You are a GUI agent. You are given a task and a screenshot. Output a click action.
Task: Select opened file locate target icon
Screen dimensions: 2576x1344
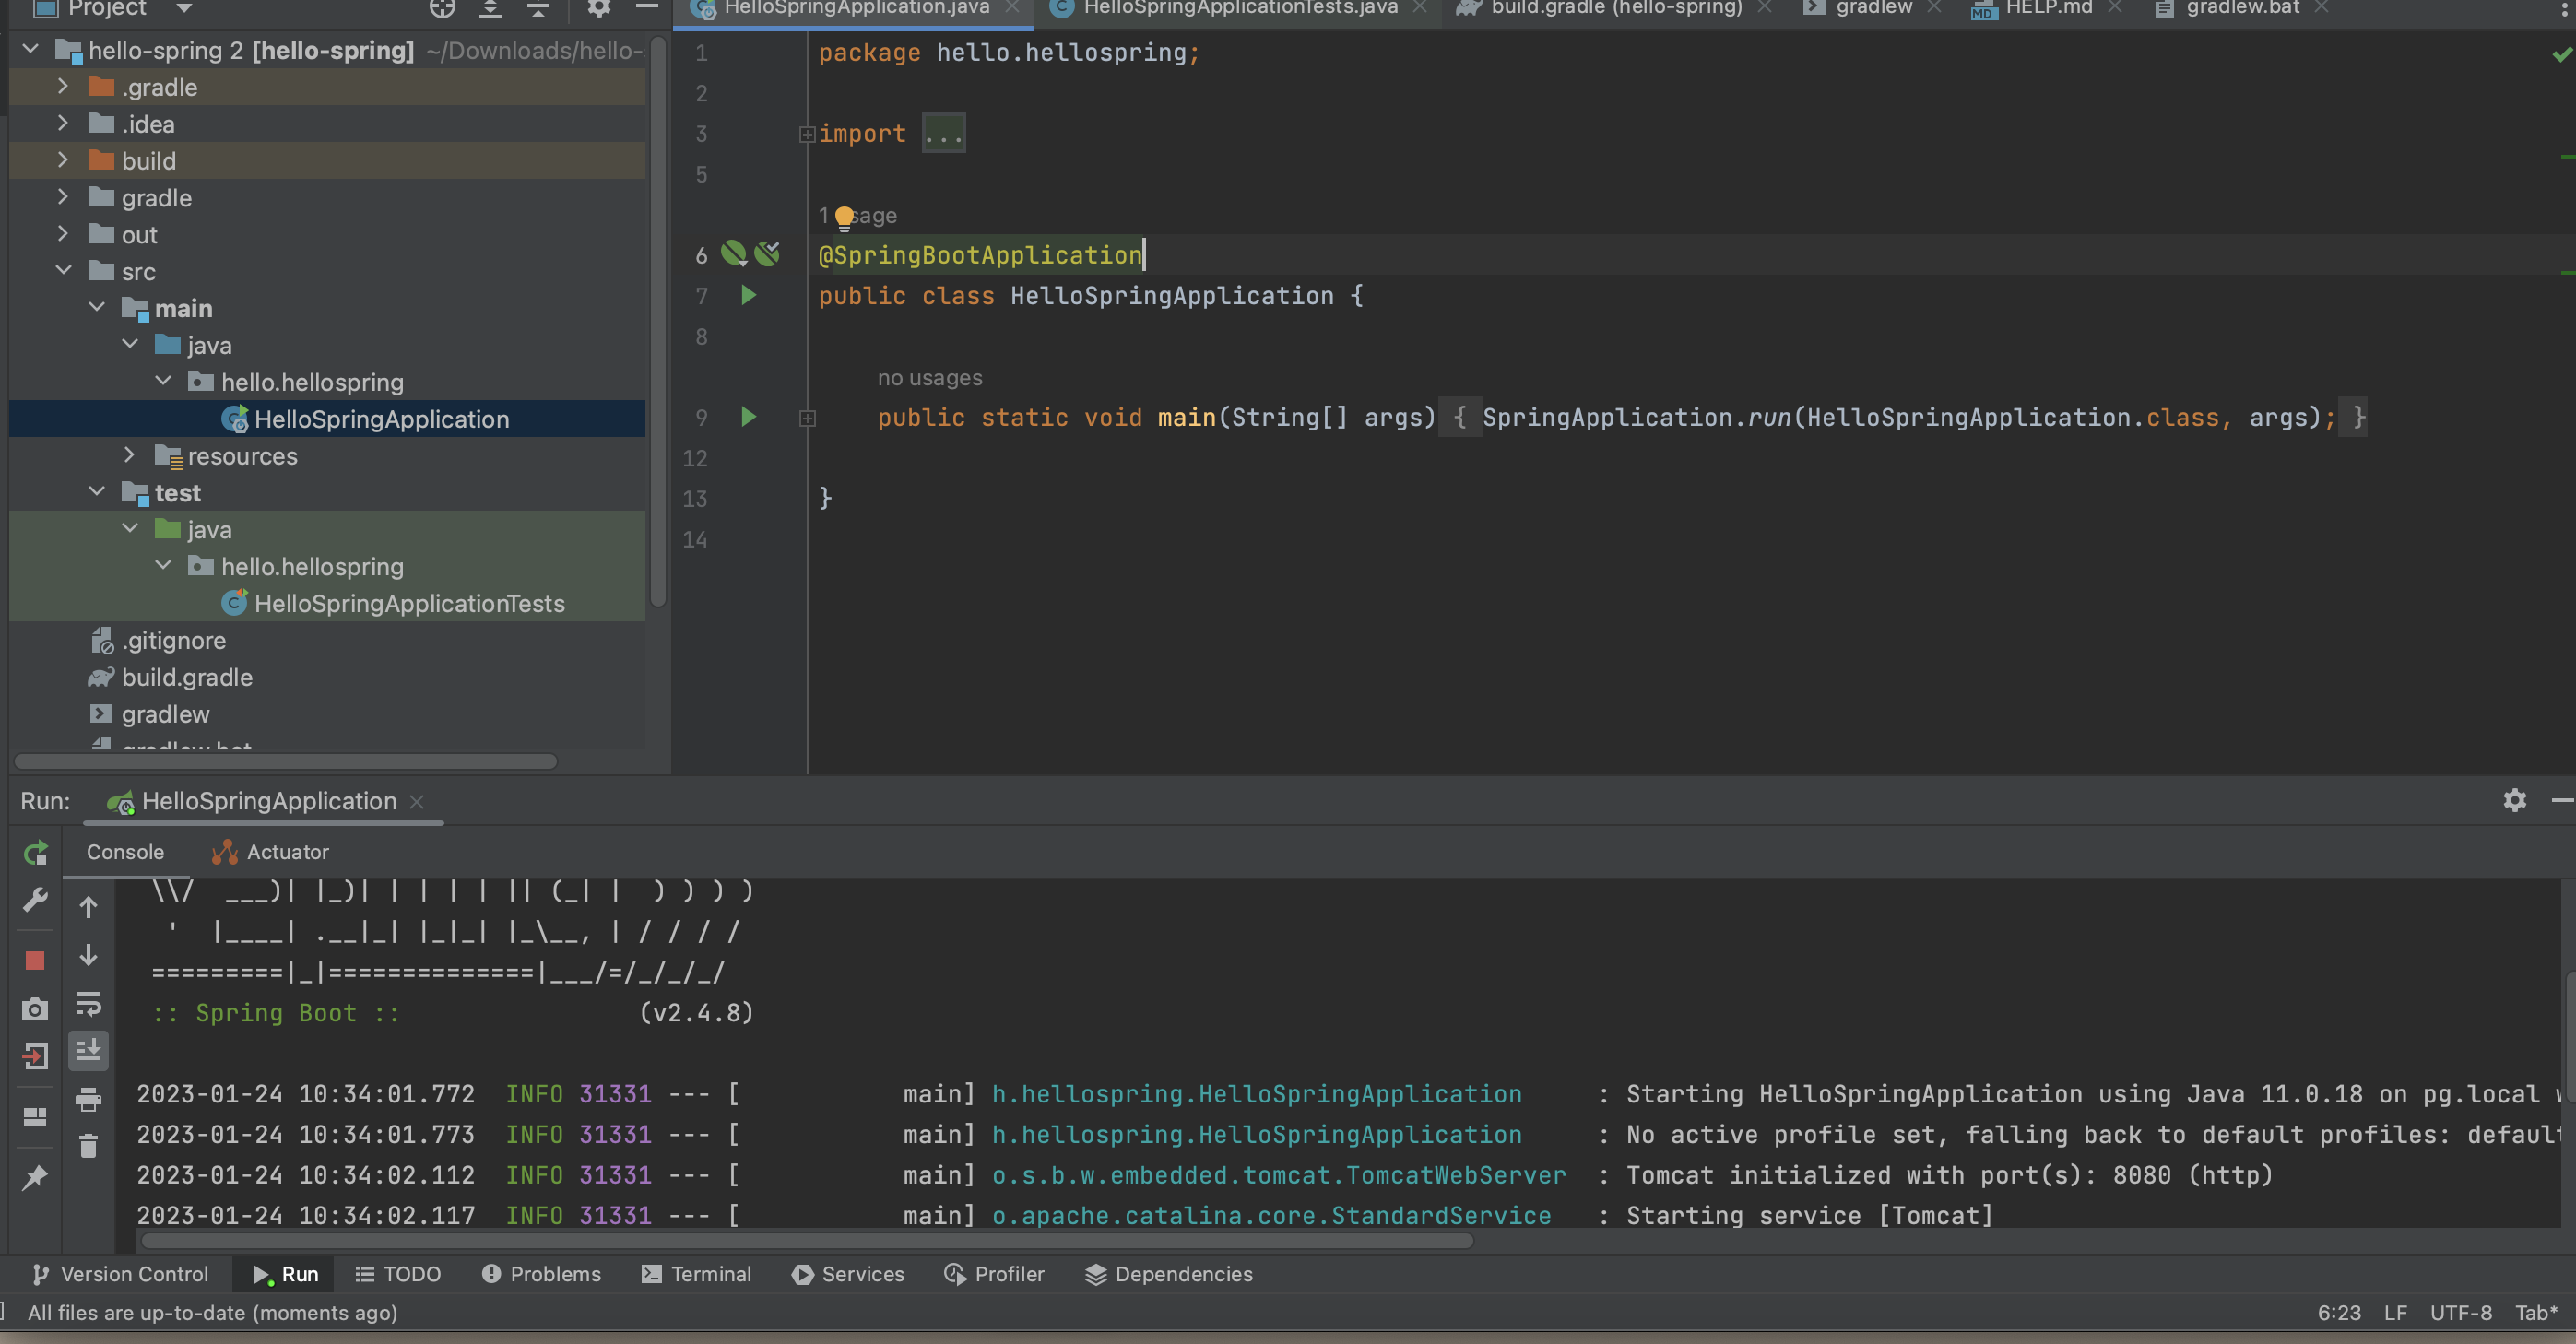[x=442, y=9]
